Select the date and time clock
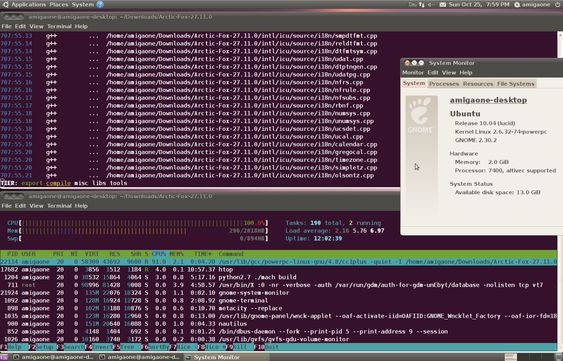The image size is (563, 361). [479, 5]
